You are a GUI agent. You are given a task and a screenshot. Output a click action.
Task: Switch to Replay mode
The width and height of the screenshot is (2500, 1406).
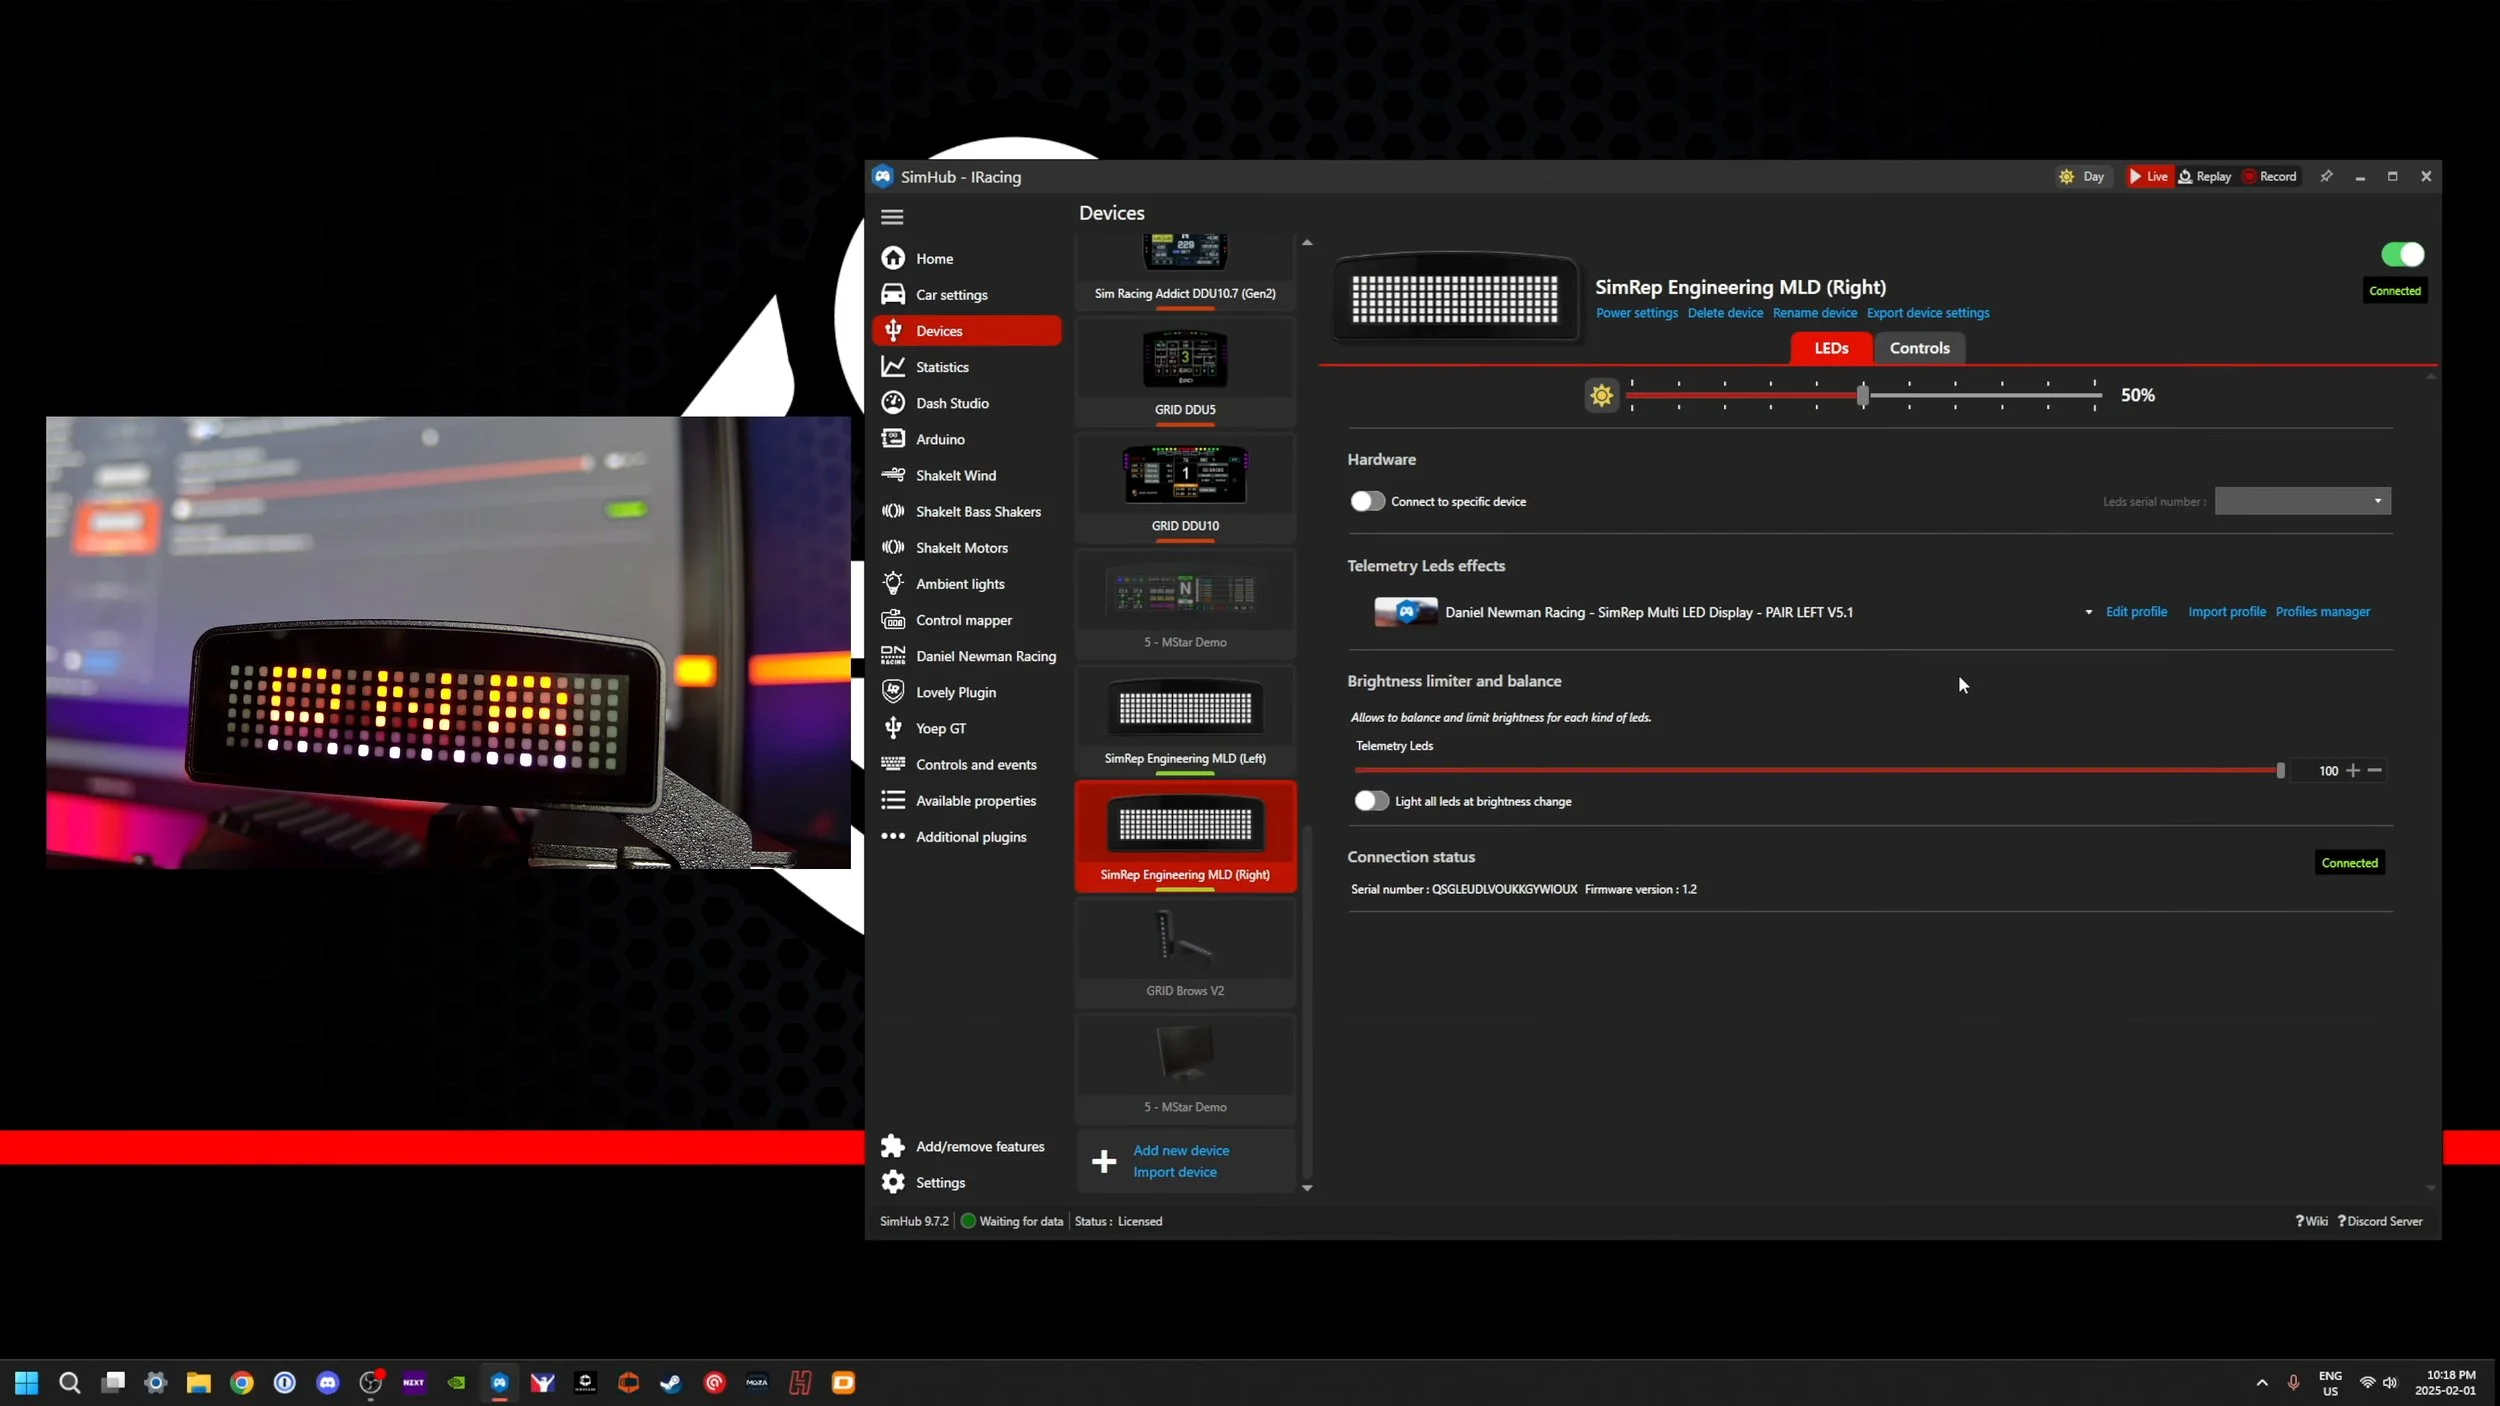[2205, 176]
